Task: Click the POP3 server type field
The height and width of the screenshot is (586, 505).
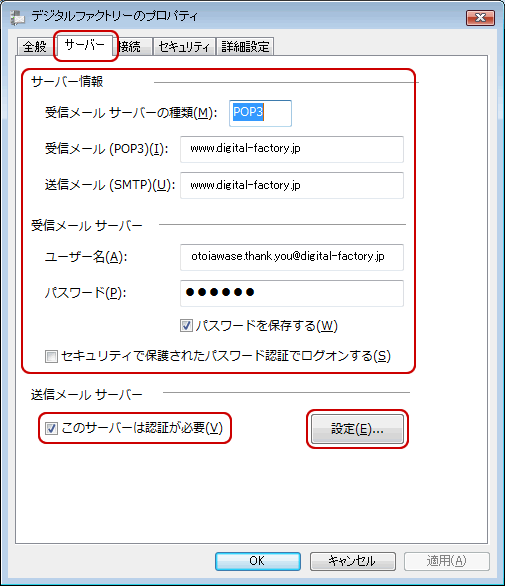Action: pos(260,113)
